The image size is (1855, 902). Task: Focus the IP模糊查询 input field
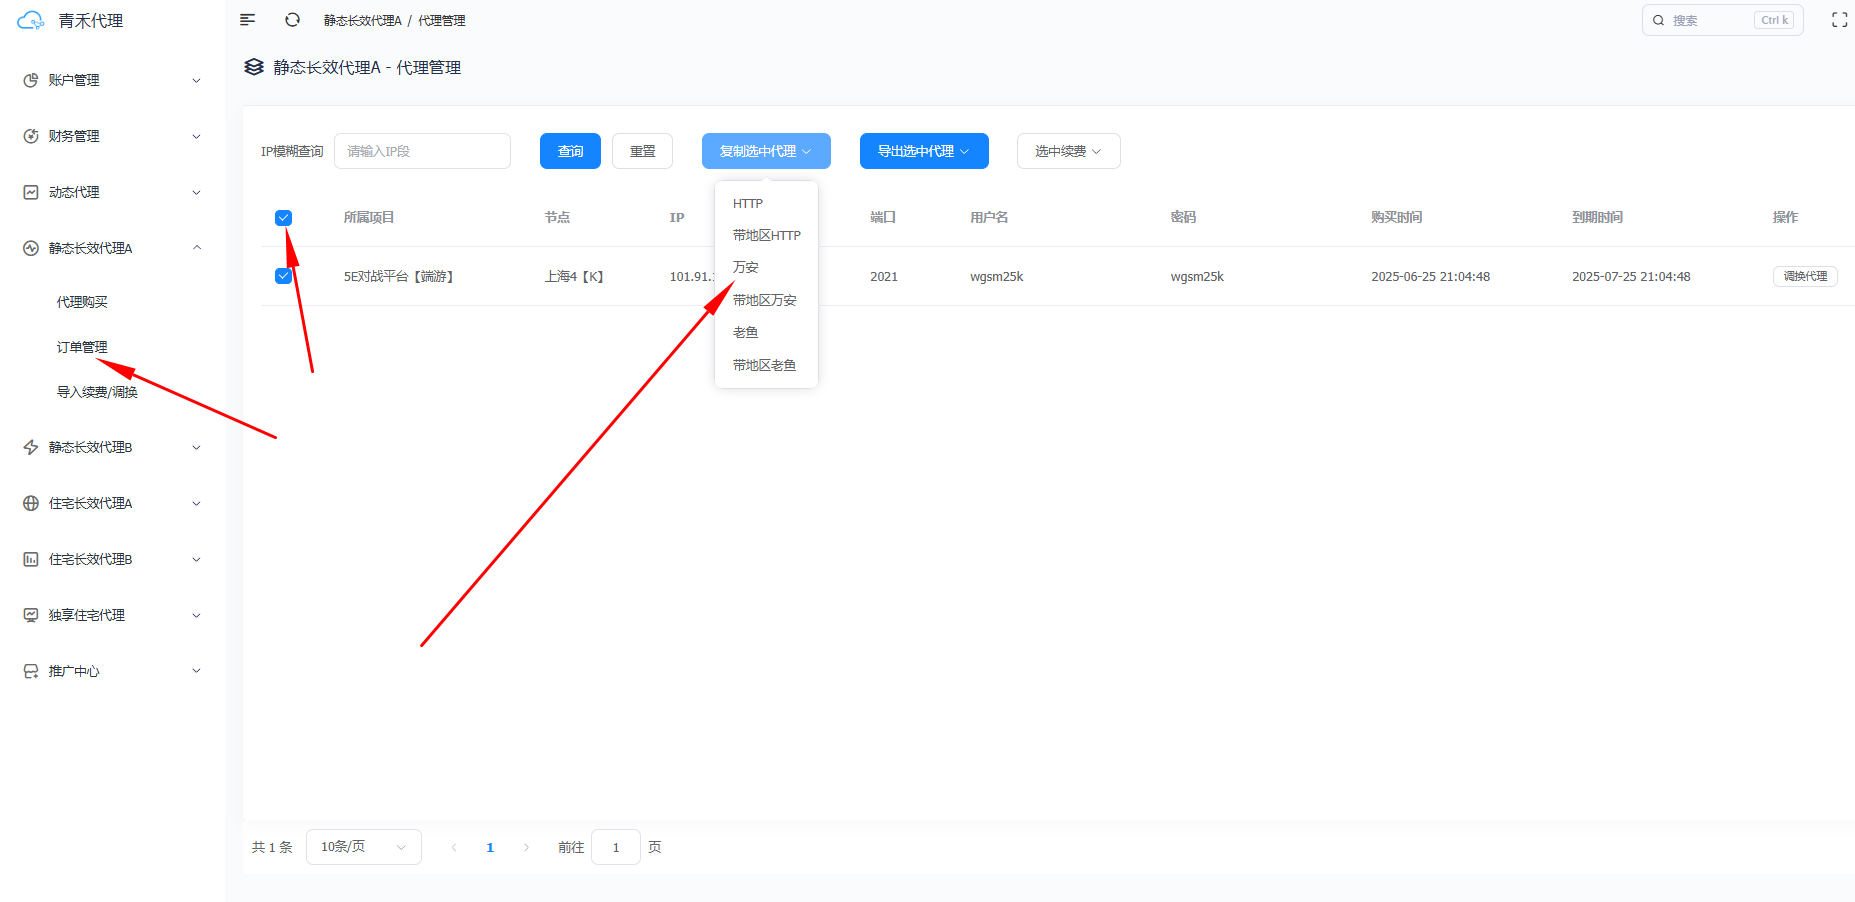[422, 151]
